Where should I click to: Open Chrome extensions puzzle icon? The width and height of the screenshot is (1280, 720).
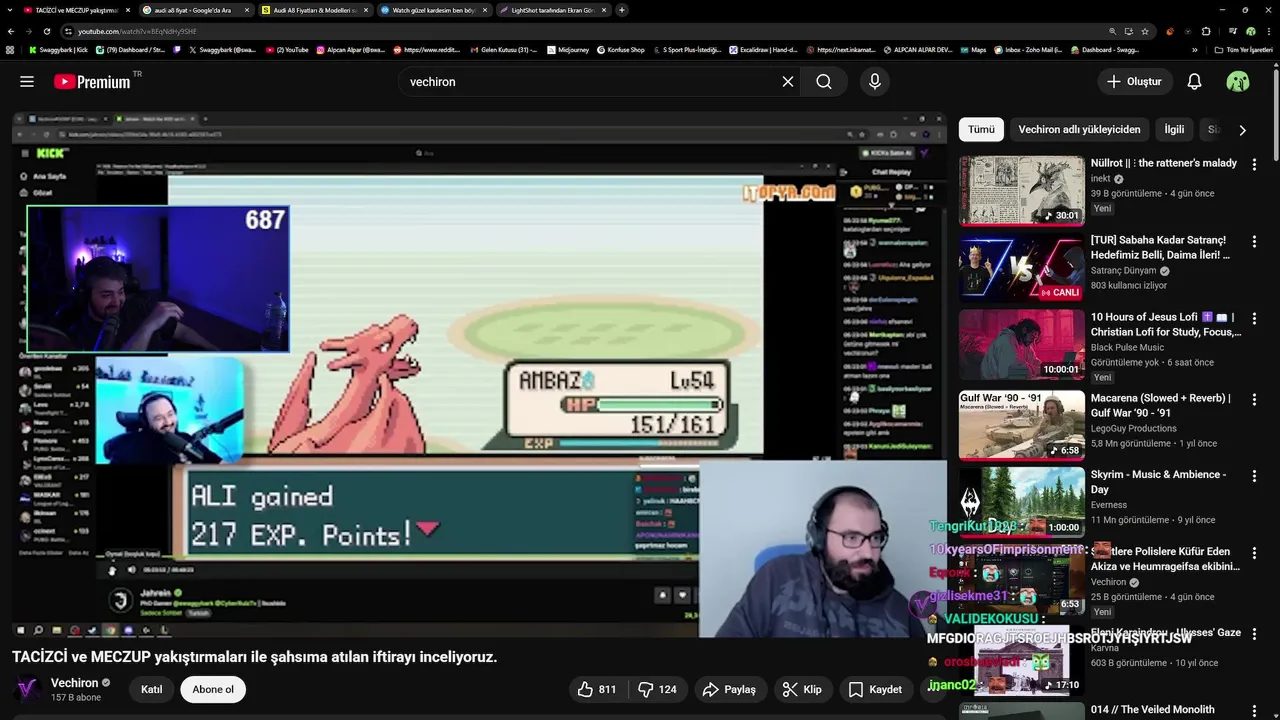tap(1206, 31)
